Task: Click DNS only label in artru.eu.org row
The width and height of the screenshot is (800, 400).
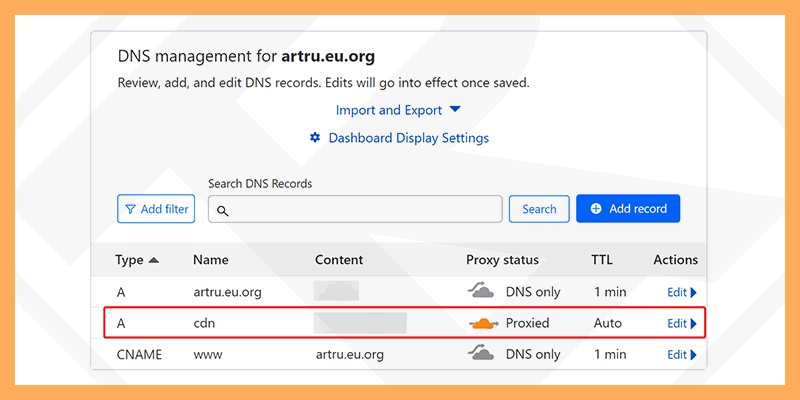Action: click(x=533, y=292)
